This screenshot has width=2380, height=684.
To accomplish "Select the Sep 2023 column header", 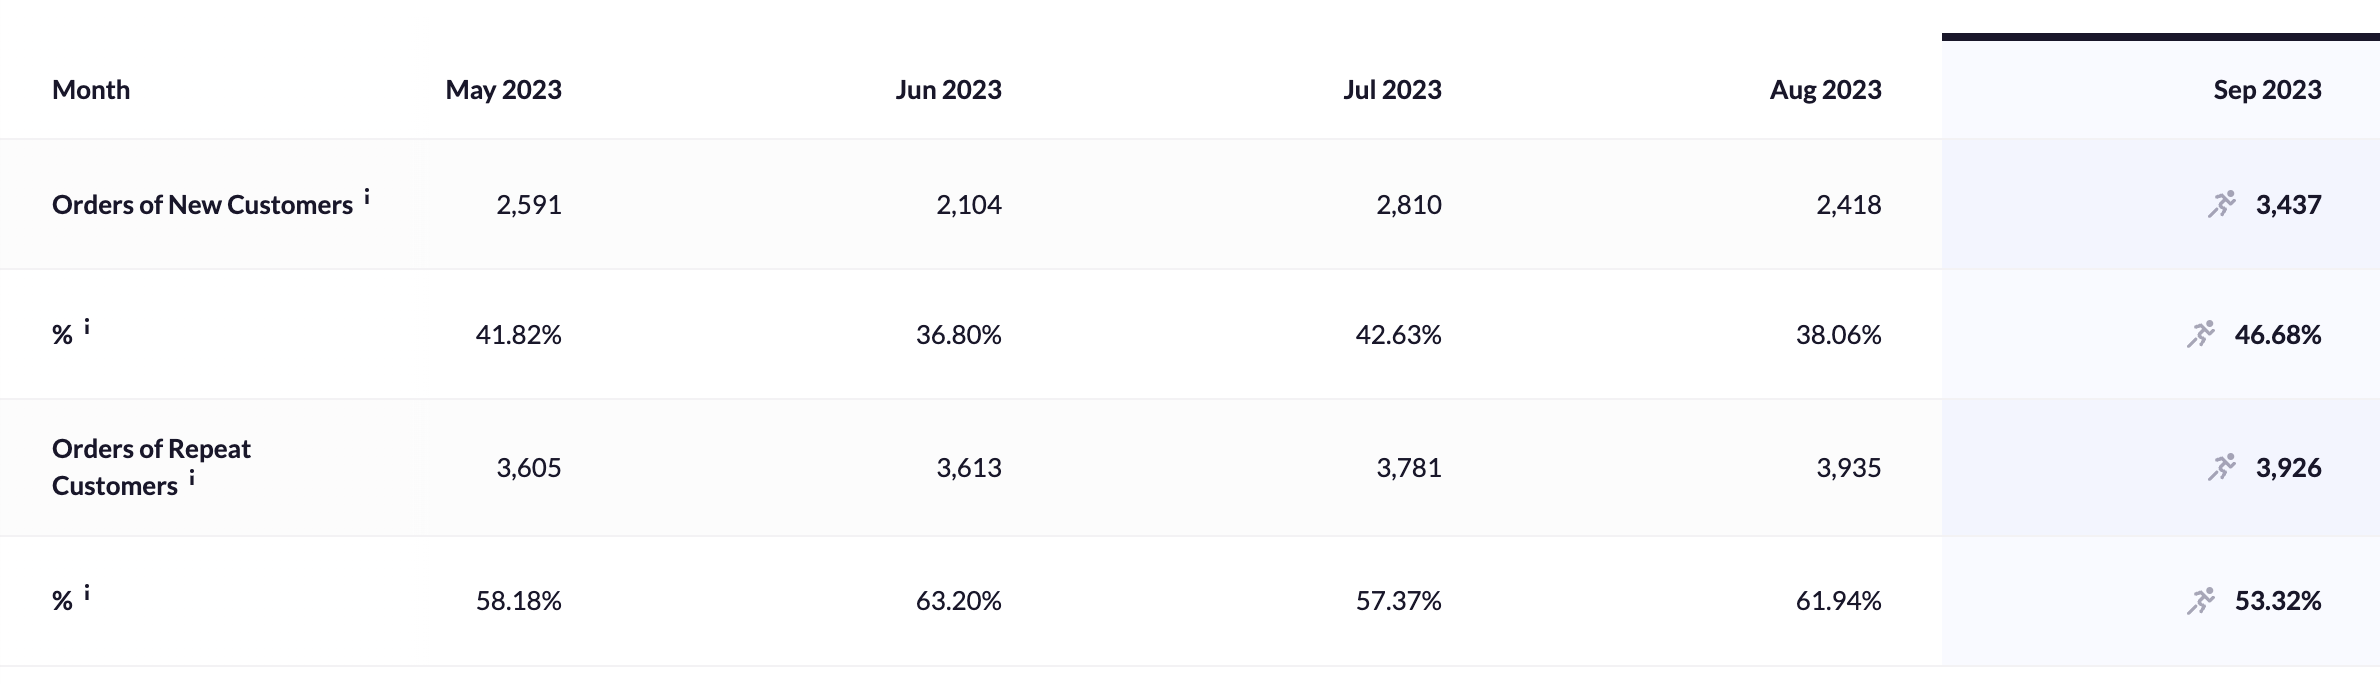I will [2267, 90].
